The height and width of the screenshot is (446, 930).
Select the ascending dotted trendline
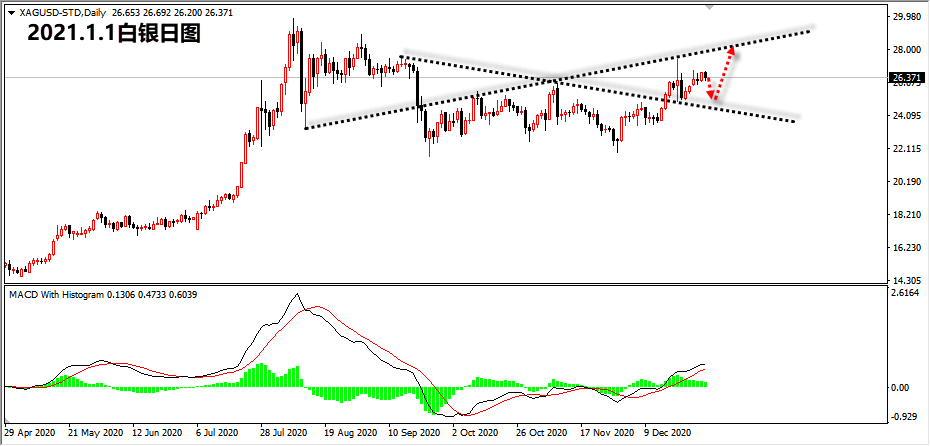coord(558,78)
